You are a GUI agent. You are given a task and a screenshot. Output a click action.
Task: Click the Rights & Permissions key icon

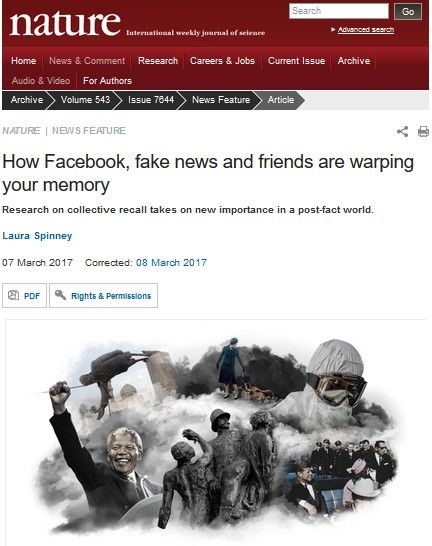pyautogui.click(x=60, y=295)
